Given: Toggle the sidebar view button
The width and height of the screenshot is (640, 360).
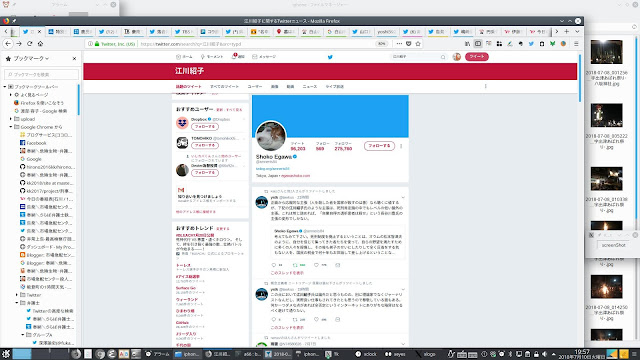Looking at the screenshot, I should [478, 44].
